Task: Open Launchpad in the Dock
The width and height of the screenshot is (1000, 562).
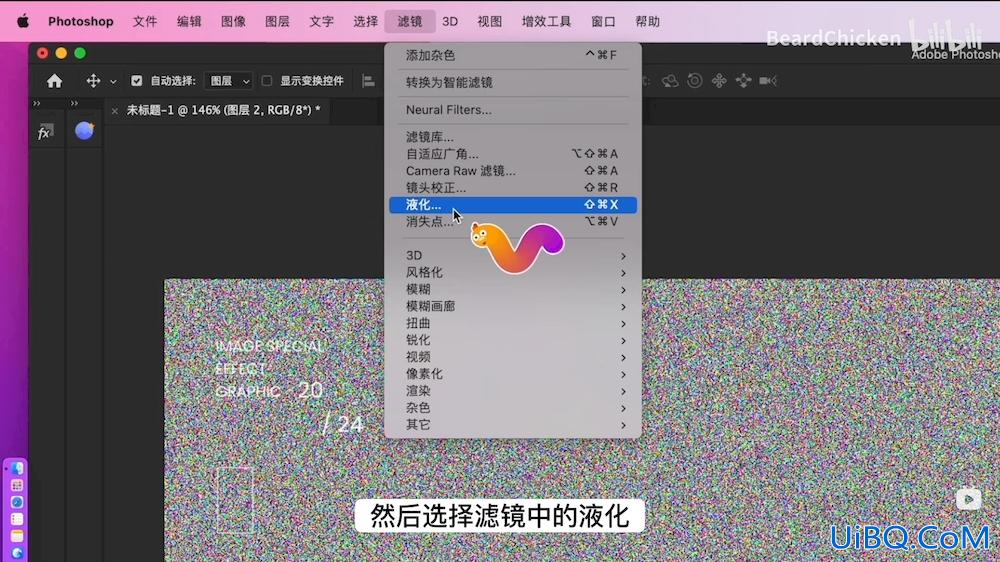Action: click(x=17, y=485)
